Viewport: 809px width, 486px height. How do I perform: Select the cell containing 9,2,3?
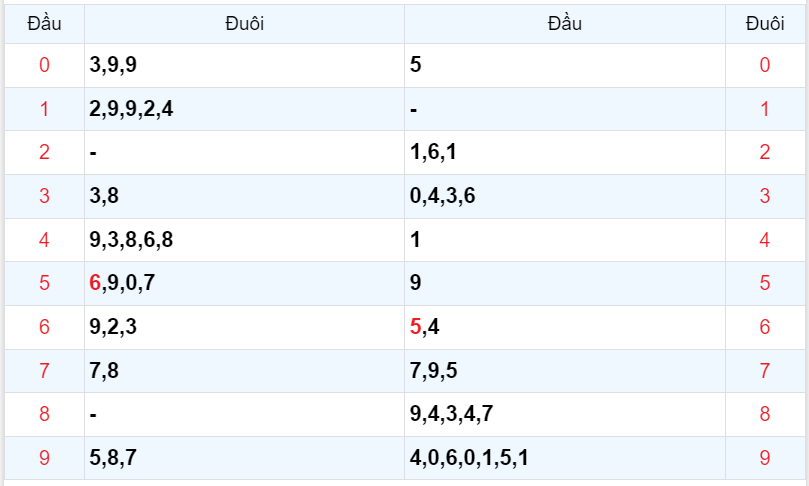[x=113, y=327]
